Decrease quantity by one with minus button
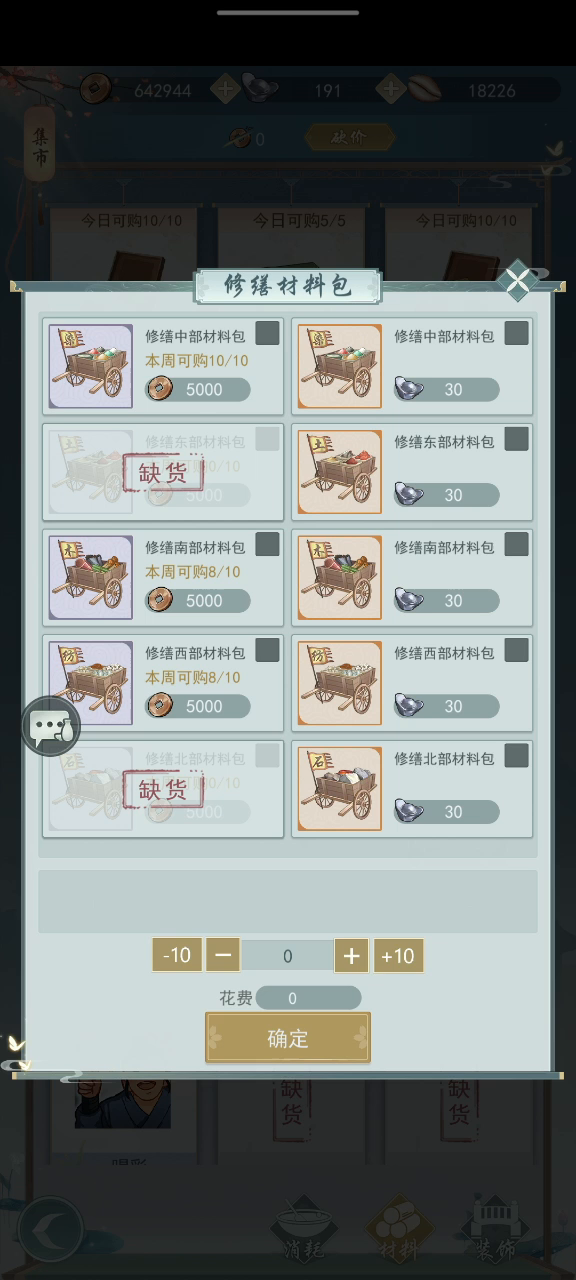Screen dimensions: 576x1280 [x=223, y=956]
